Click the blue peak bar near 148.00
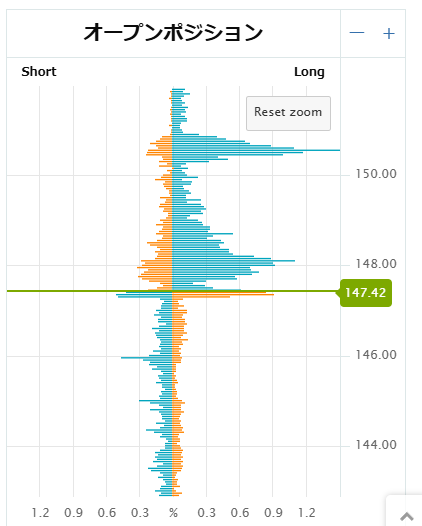Viewport: 422px width, 526px height. tap(233, 260)
